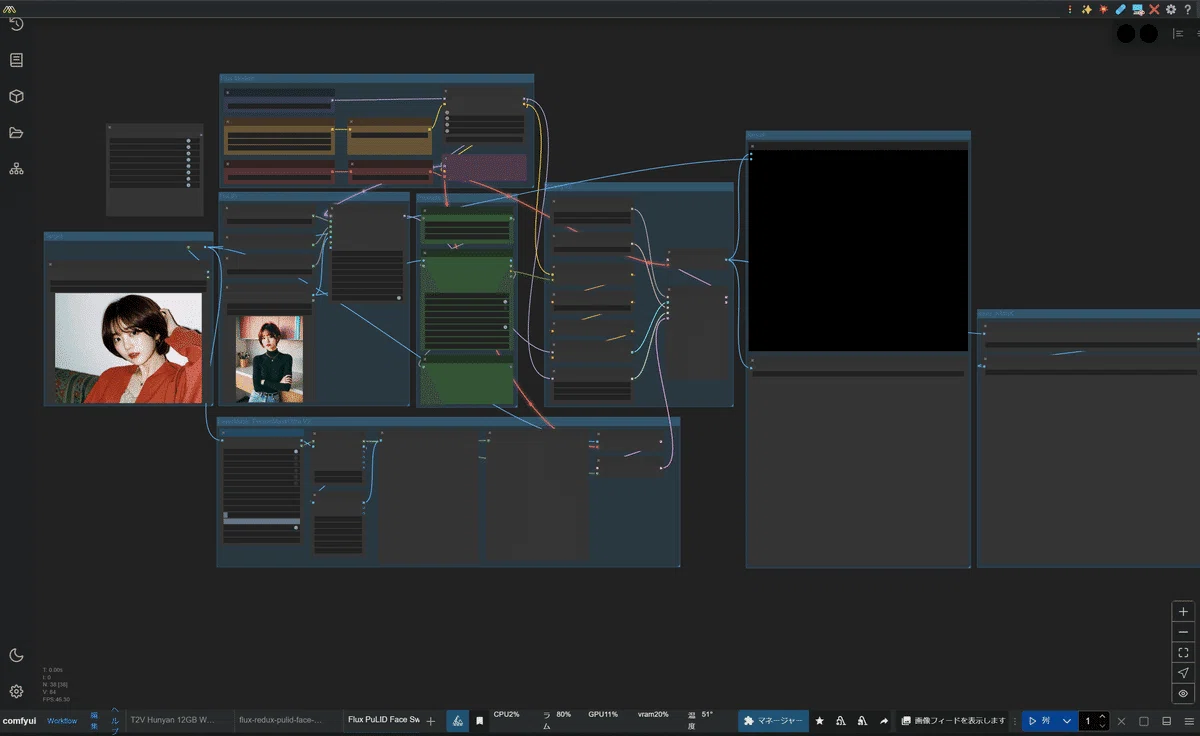Click the blue bandage icon in top toolbar

coord(1121,9)
